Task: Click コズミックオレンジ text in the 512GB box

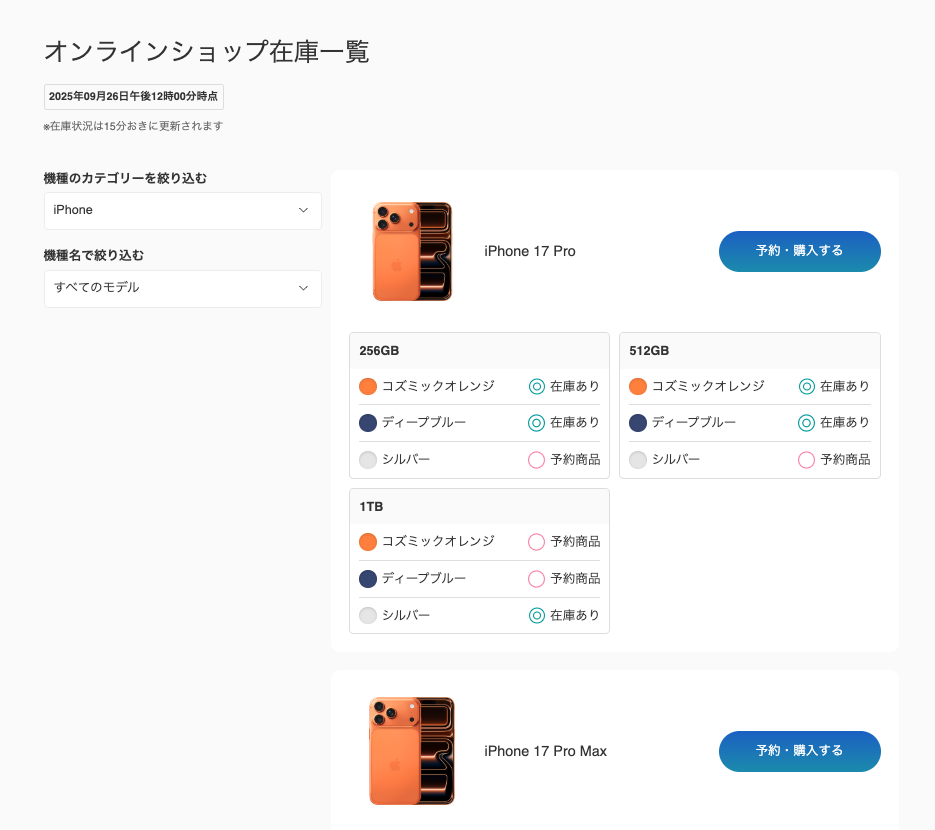Action: pyautogui.click(x=708, y=386)
